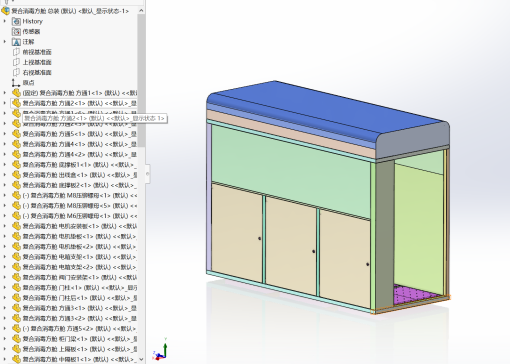
Task: Expand the 方通3<1> component
Action: [x=5, y=308]
